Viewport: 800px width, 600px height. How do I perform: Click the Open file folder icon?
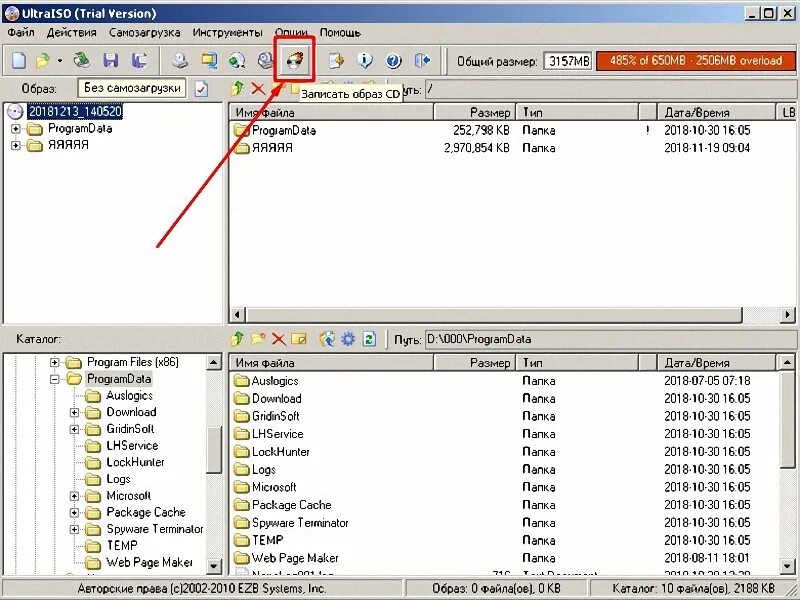43,60
